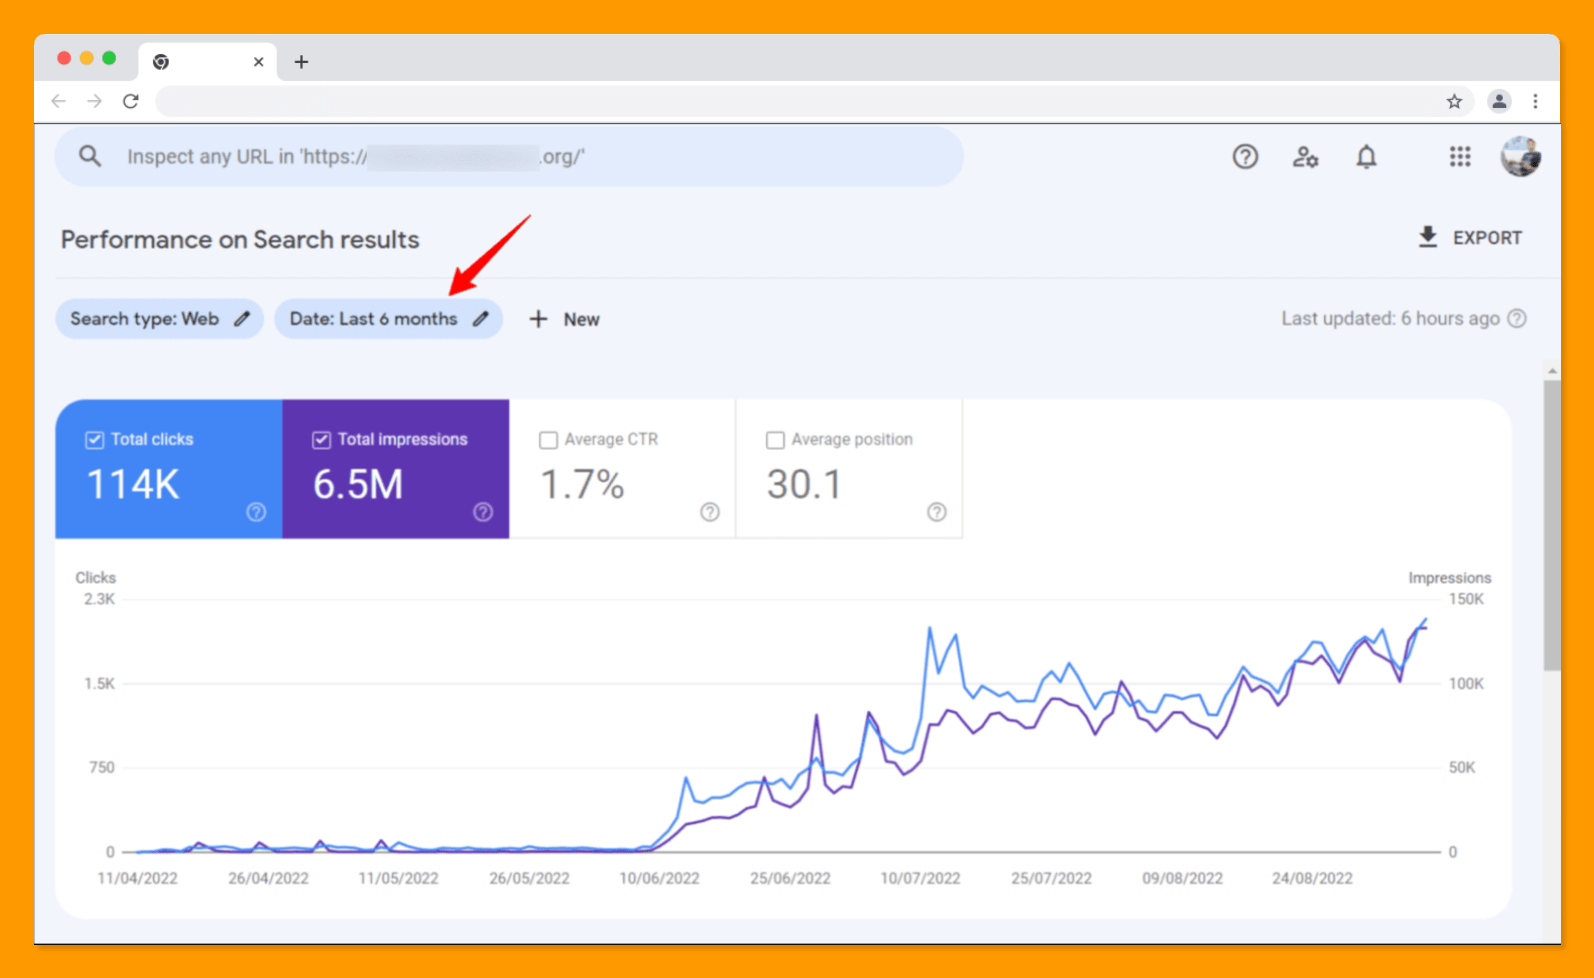Image resolution: width=1594 pixels, height=978 pixels.
Task: Add a New filter
Action: (565, 319)
